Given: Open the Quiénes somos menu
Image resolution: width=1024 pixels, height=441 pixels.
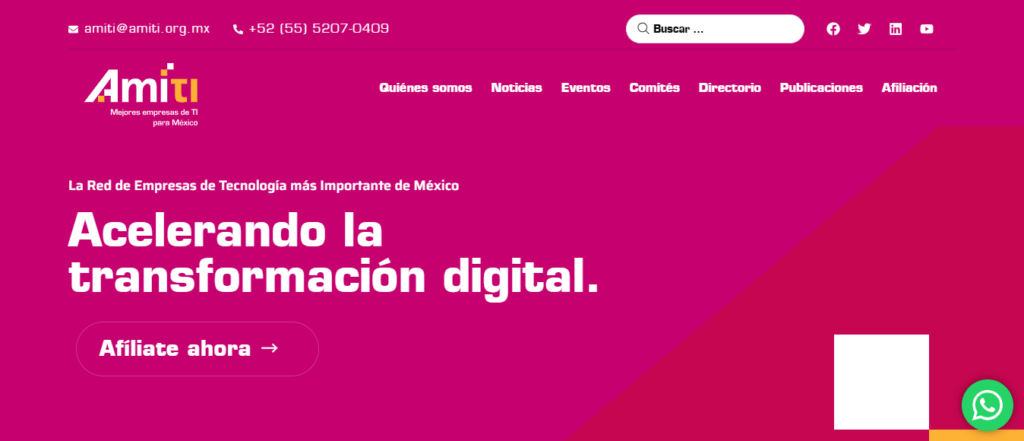Looking at the screenshot, I should point(426,88).
